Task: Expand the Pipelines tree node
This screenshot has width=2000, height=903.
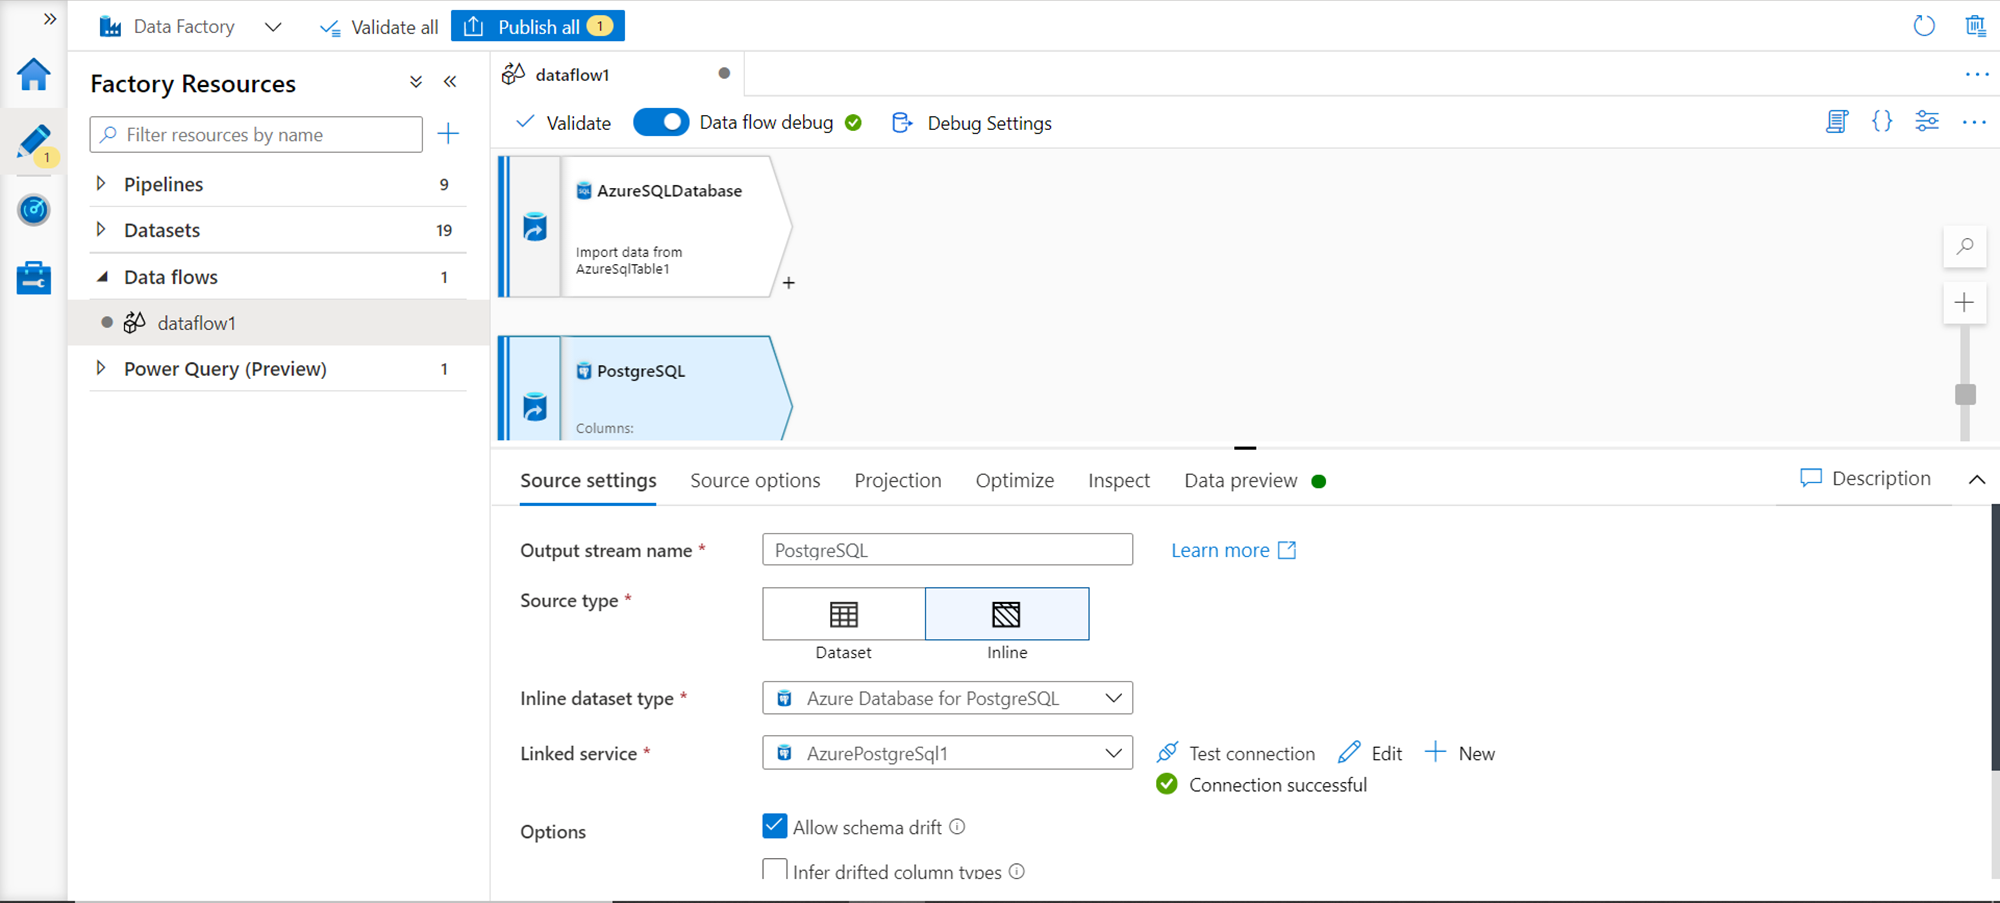Action: [x=101, y=184]
